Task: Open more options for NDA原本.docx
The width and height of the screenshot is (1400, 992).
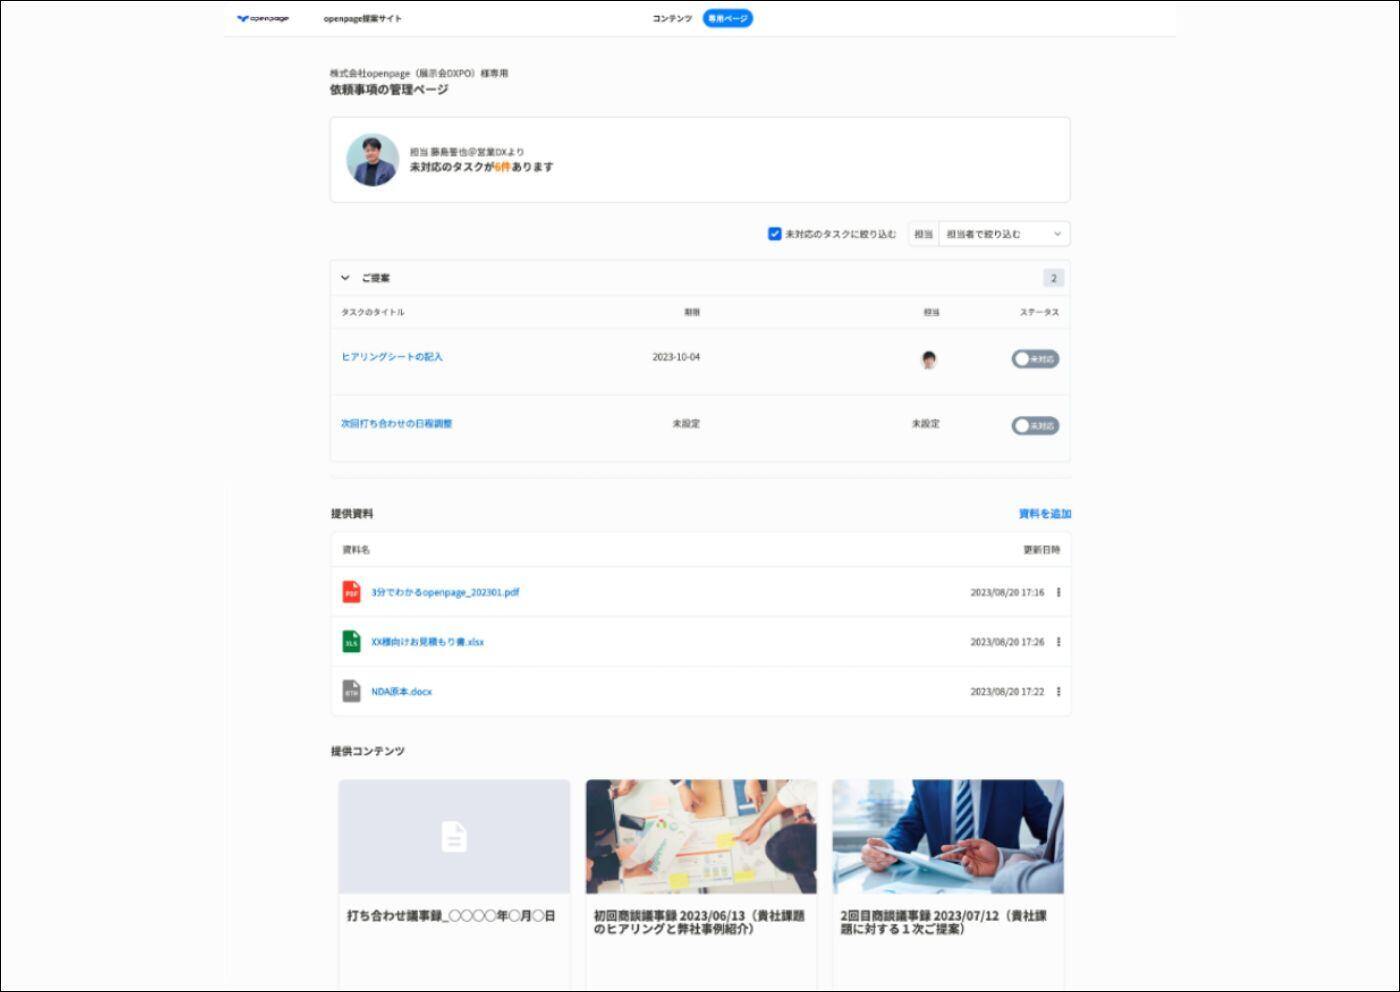Action: 1058,691
